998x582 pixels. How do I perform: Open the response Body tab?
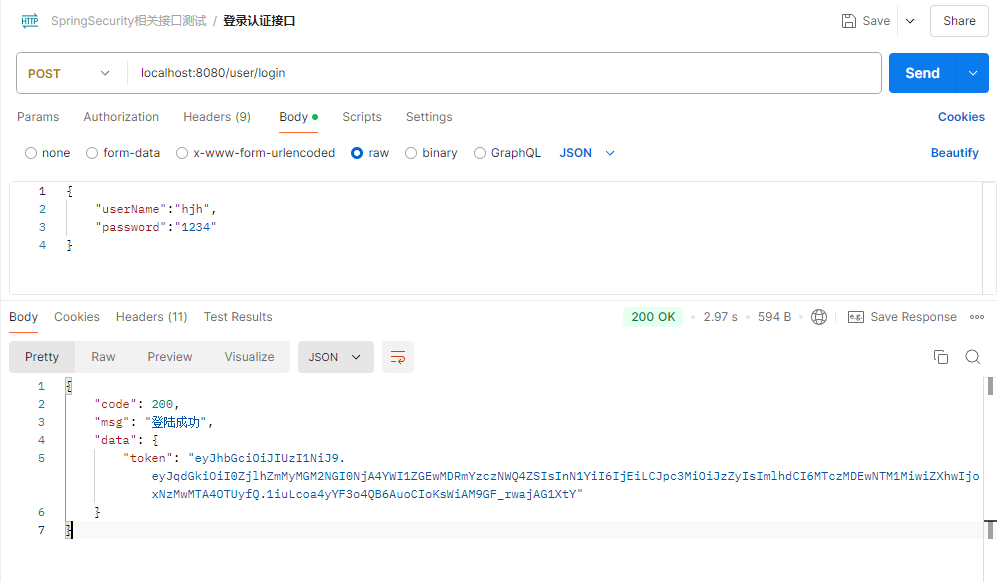click(24, 317)
